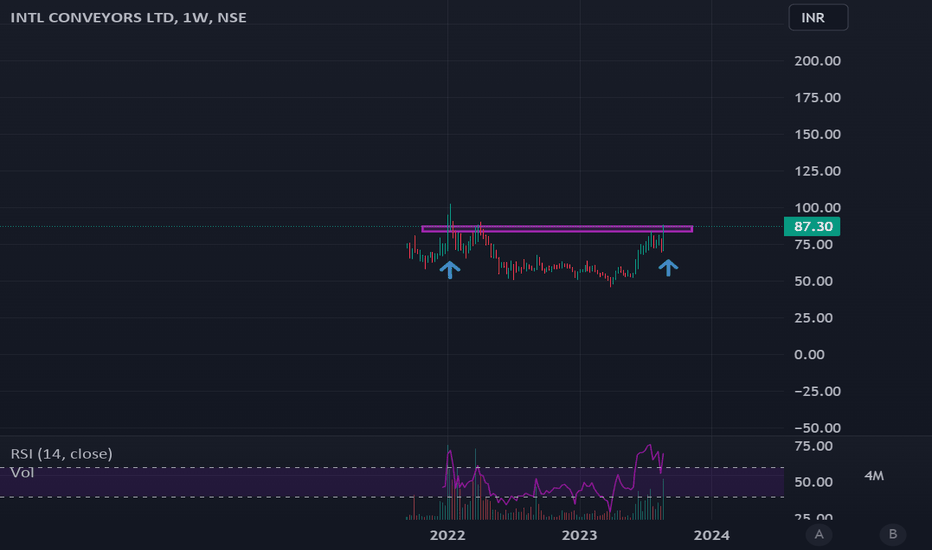The height and width of the screenshot is (550, 932).
Task: Click the 4M volume scale label
Action: tap(874, 476)
